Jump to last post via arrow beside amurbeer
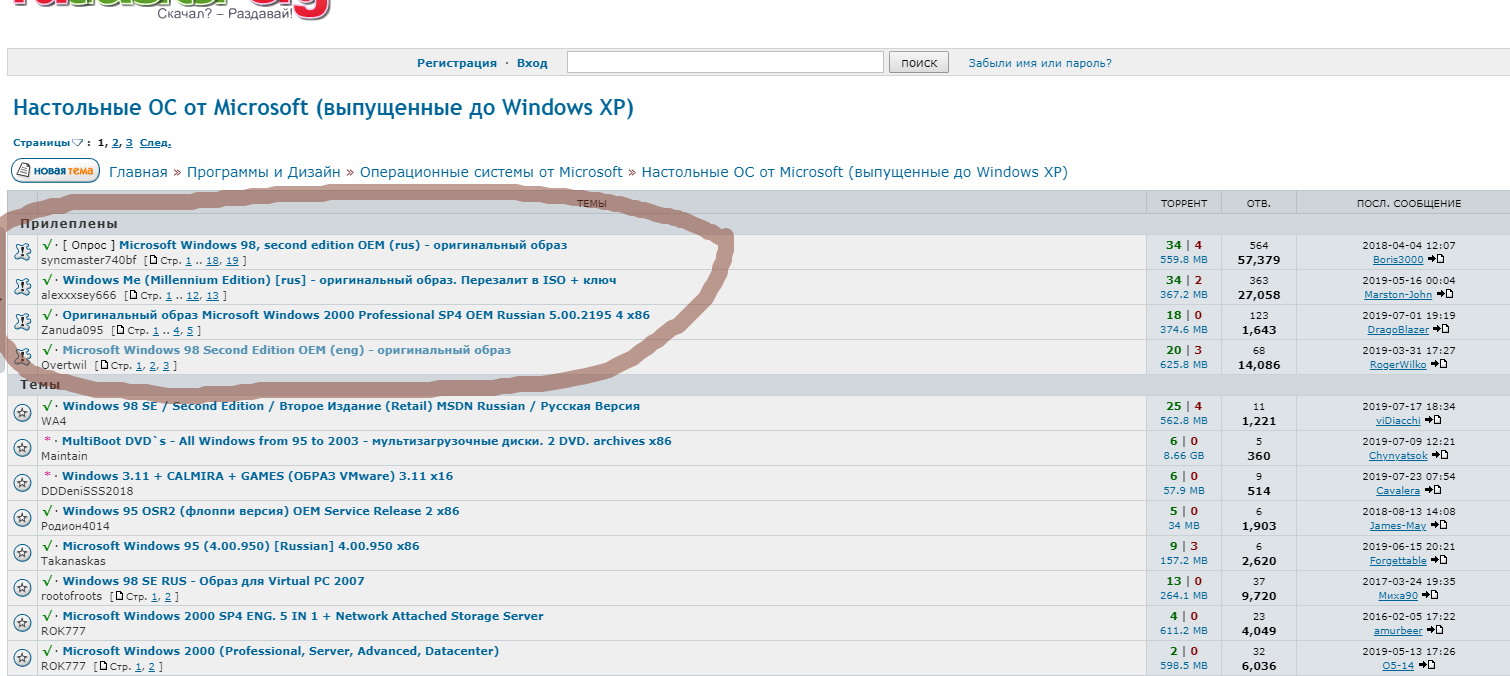Screen dimensions: 1510x676 [x=1434, y=631]
